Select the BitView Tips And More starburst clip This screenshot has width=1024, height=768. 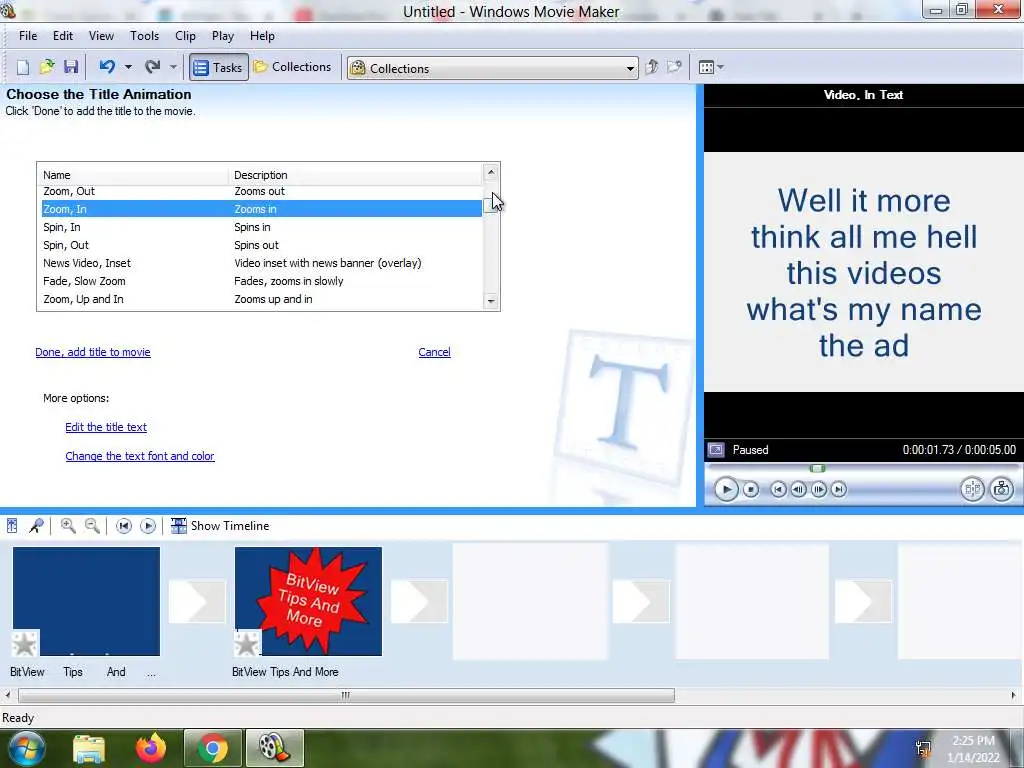[308, 601]
